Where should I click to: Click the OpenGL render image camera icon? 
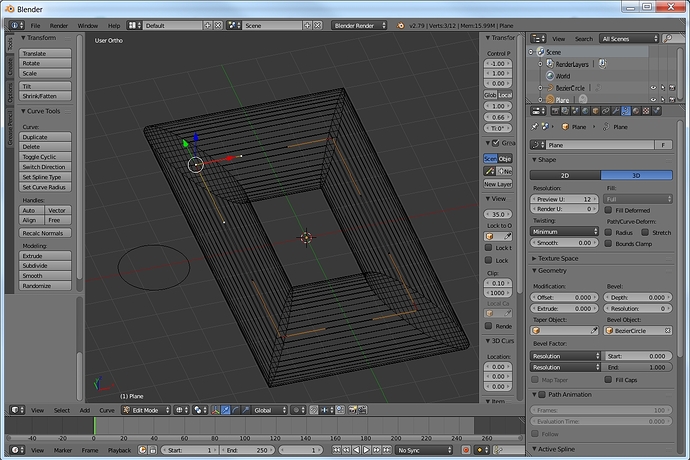352,410
